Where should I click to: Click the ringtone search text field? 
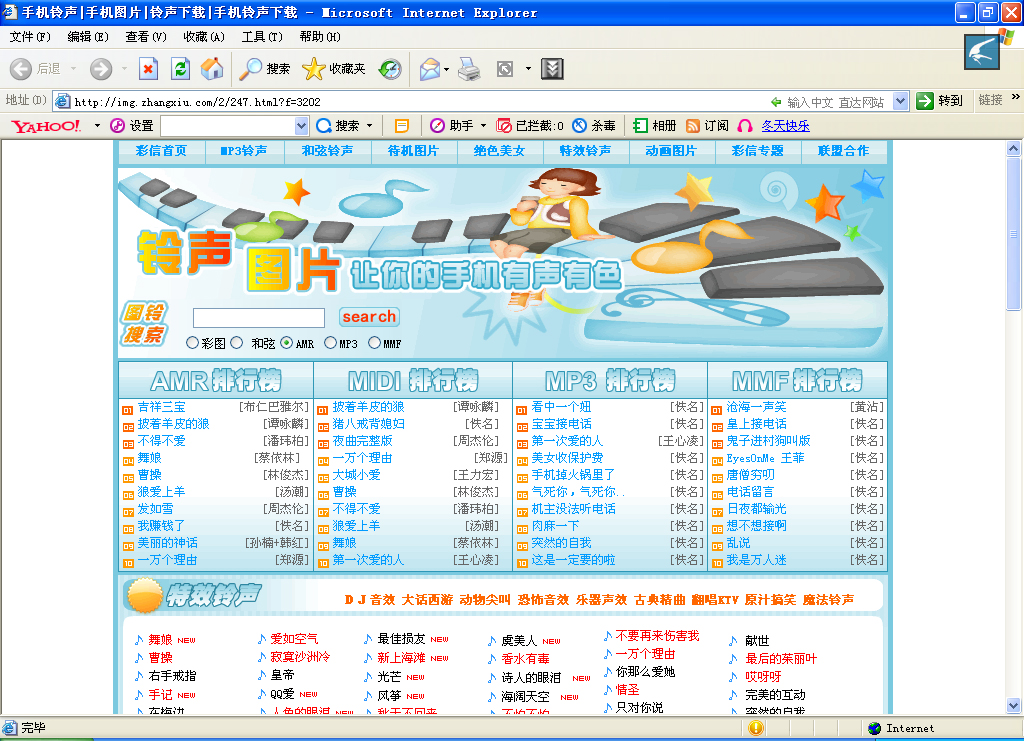258,318
